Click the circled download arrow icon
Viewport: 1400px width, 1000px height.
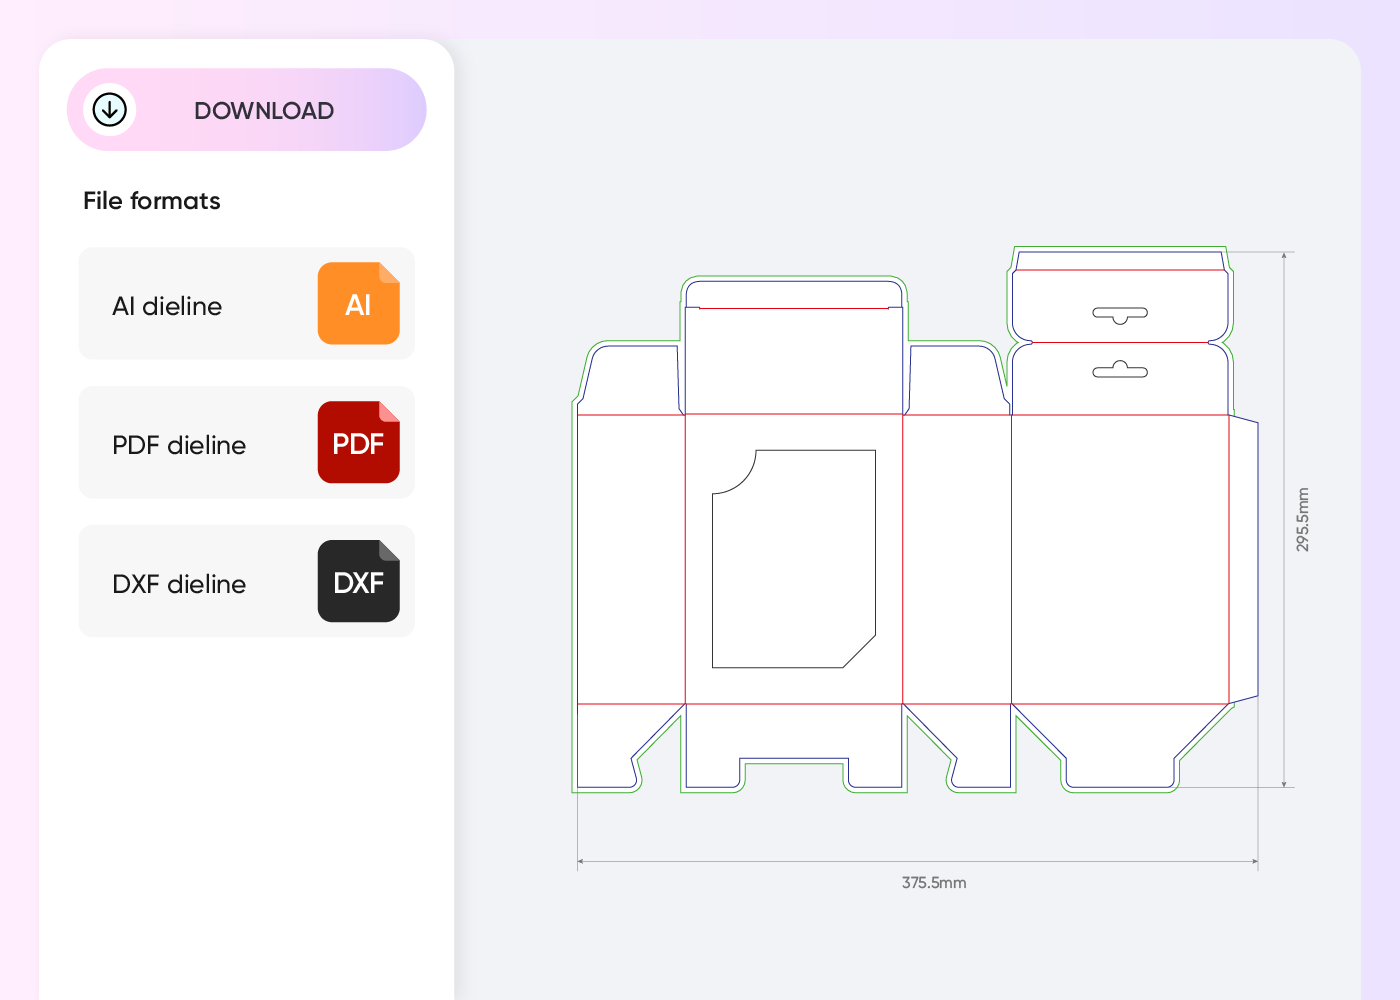110,110
